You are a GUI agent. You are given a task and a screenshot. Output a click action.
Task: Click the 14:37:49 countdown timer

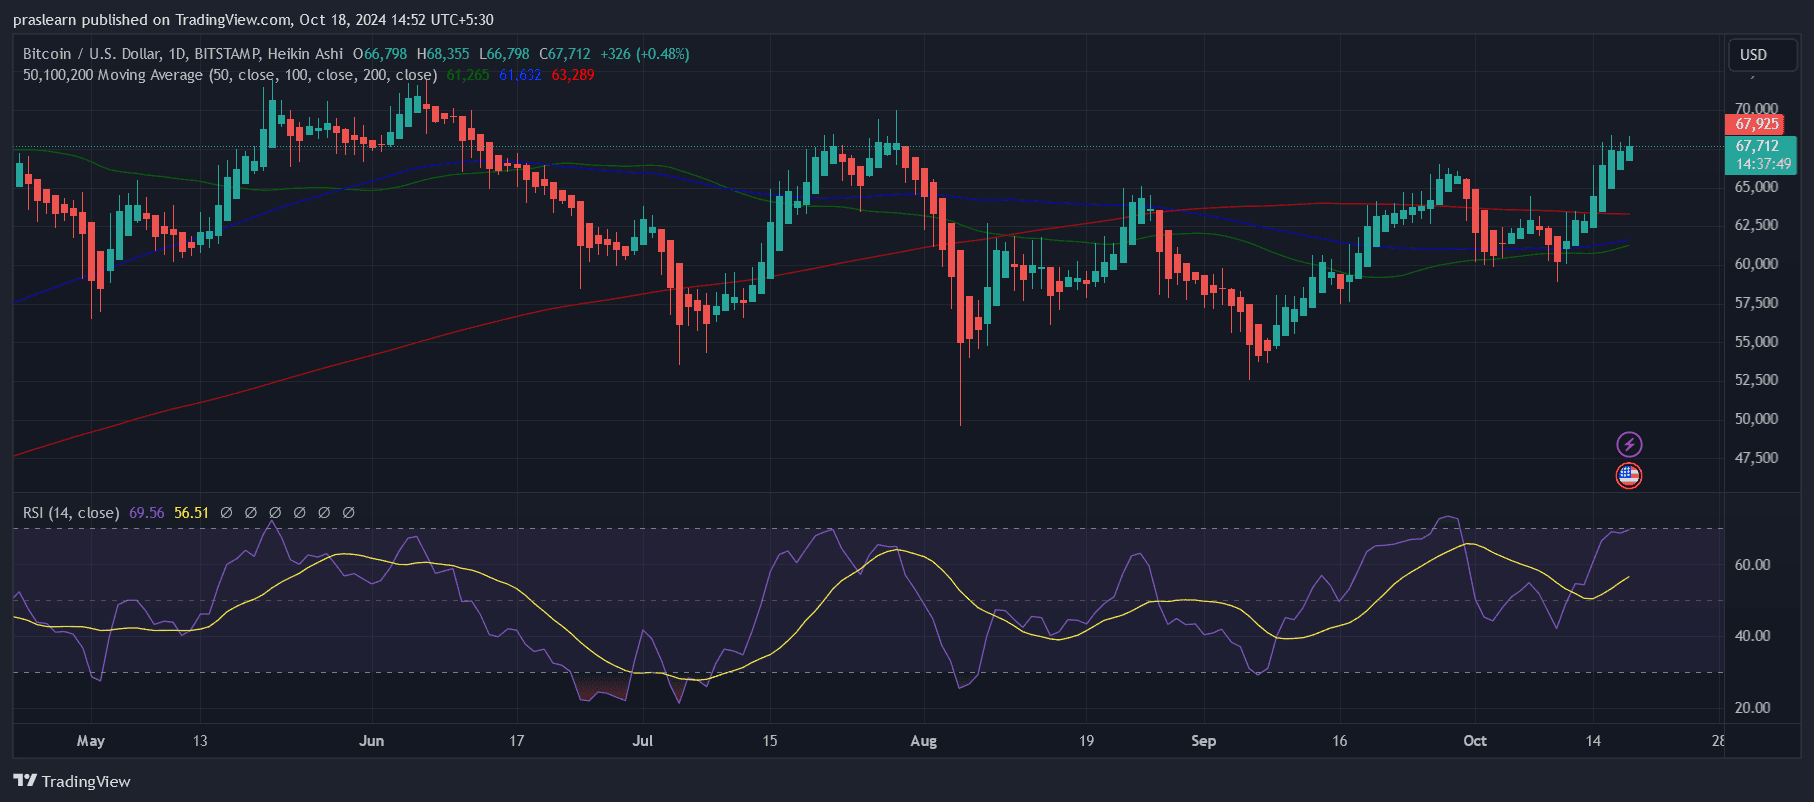click(1763, 164)
